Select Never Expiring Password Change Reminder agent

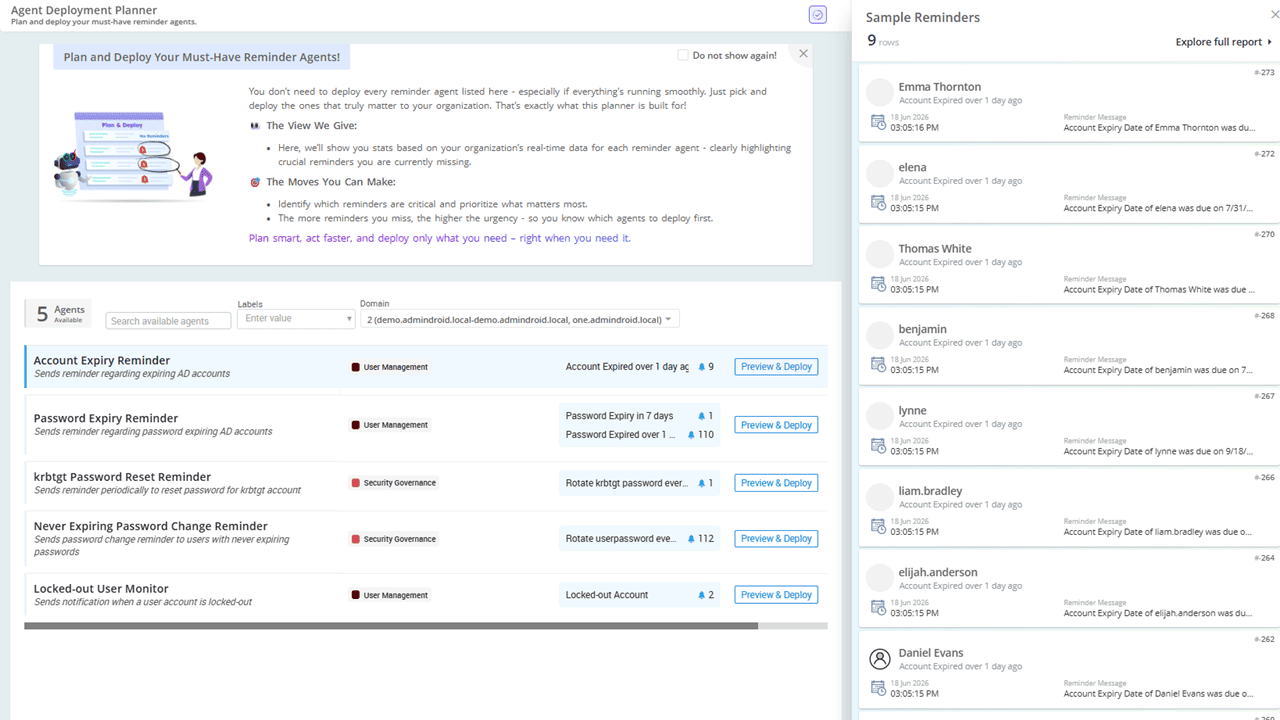click(426, 539)
